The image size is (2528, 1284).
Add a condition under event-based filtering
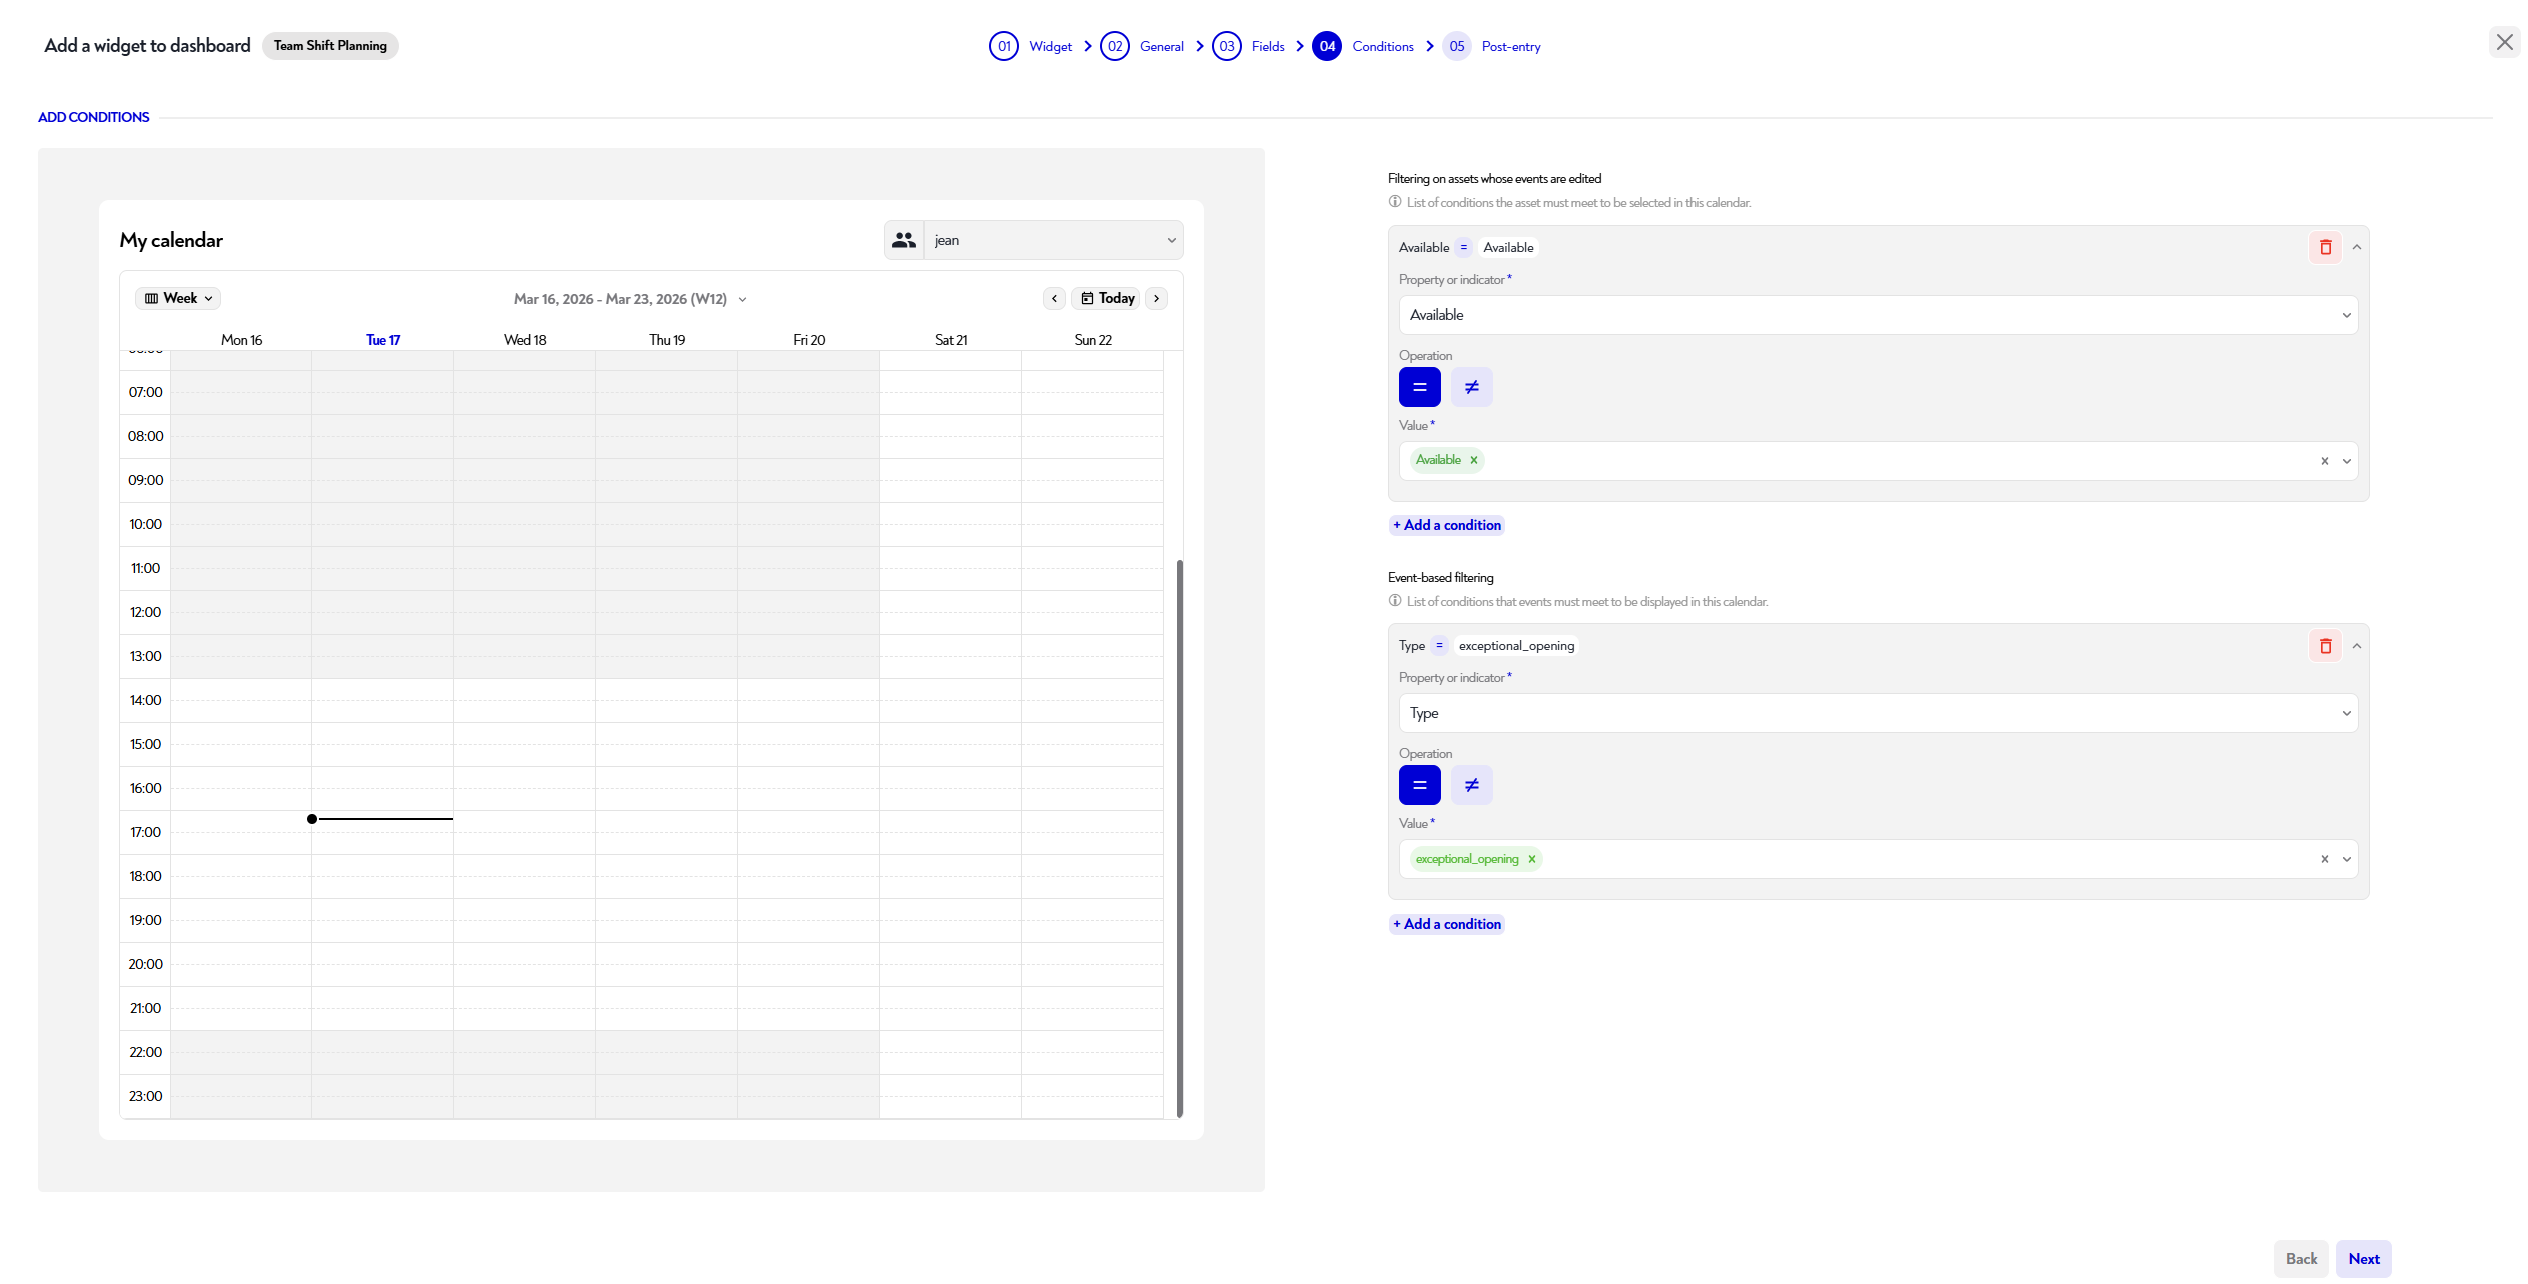(x=1447, y=923)
